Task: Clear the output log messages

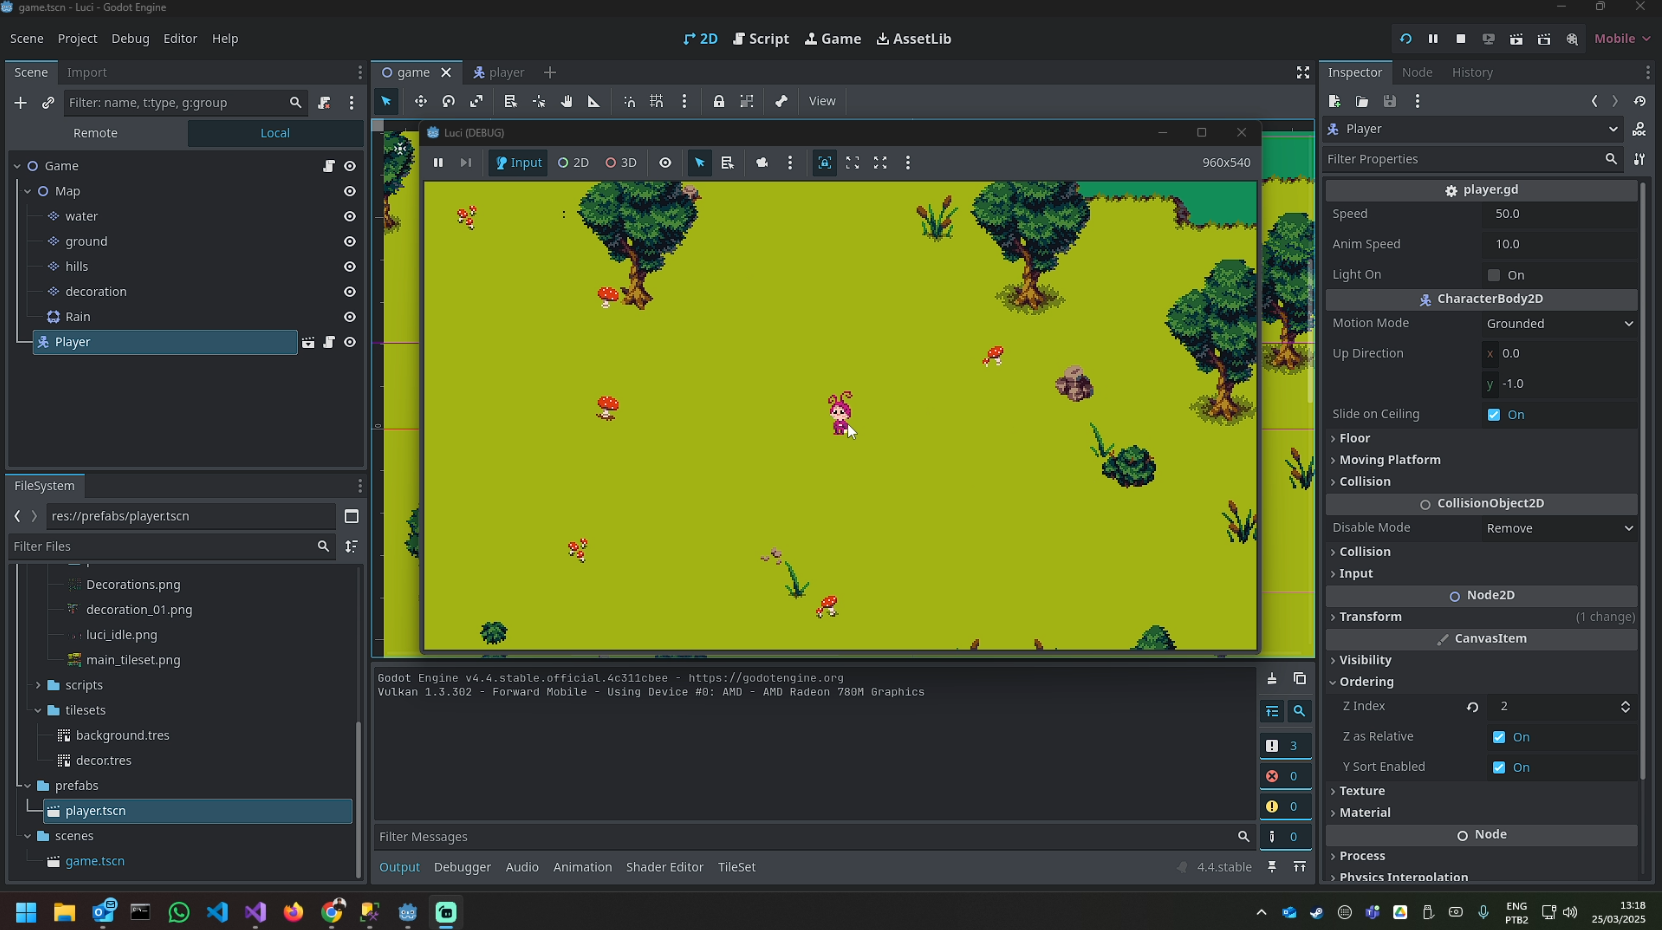Action: (x=1272, y=679)
